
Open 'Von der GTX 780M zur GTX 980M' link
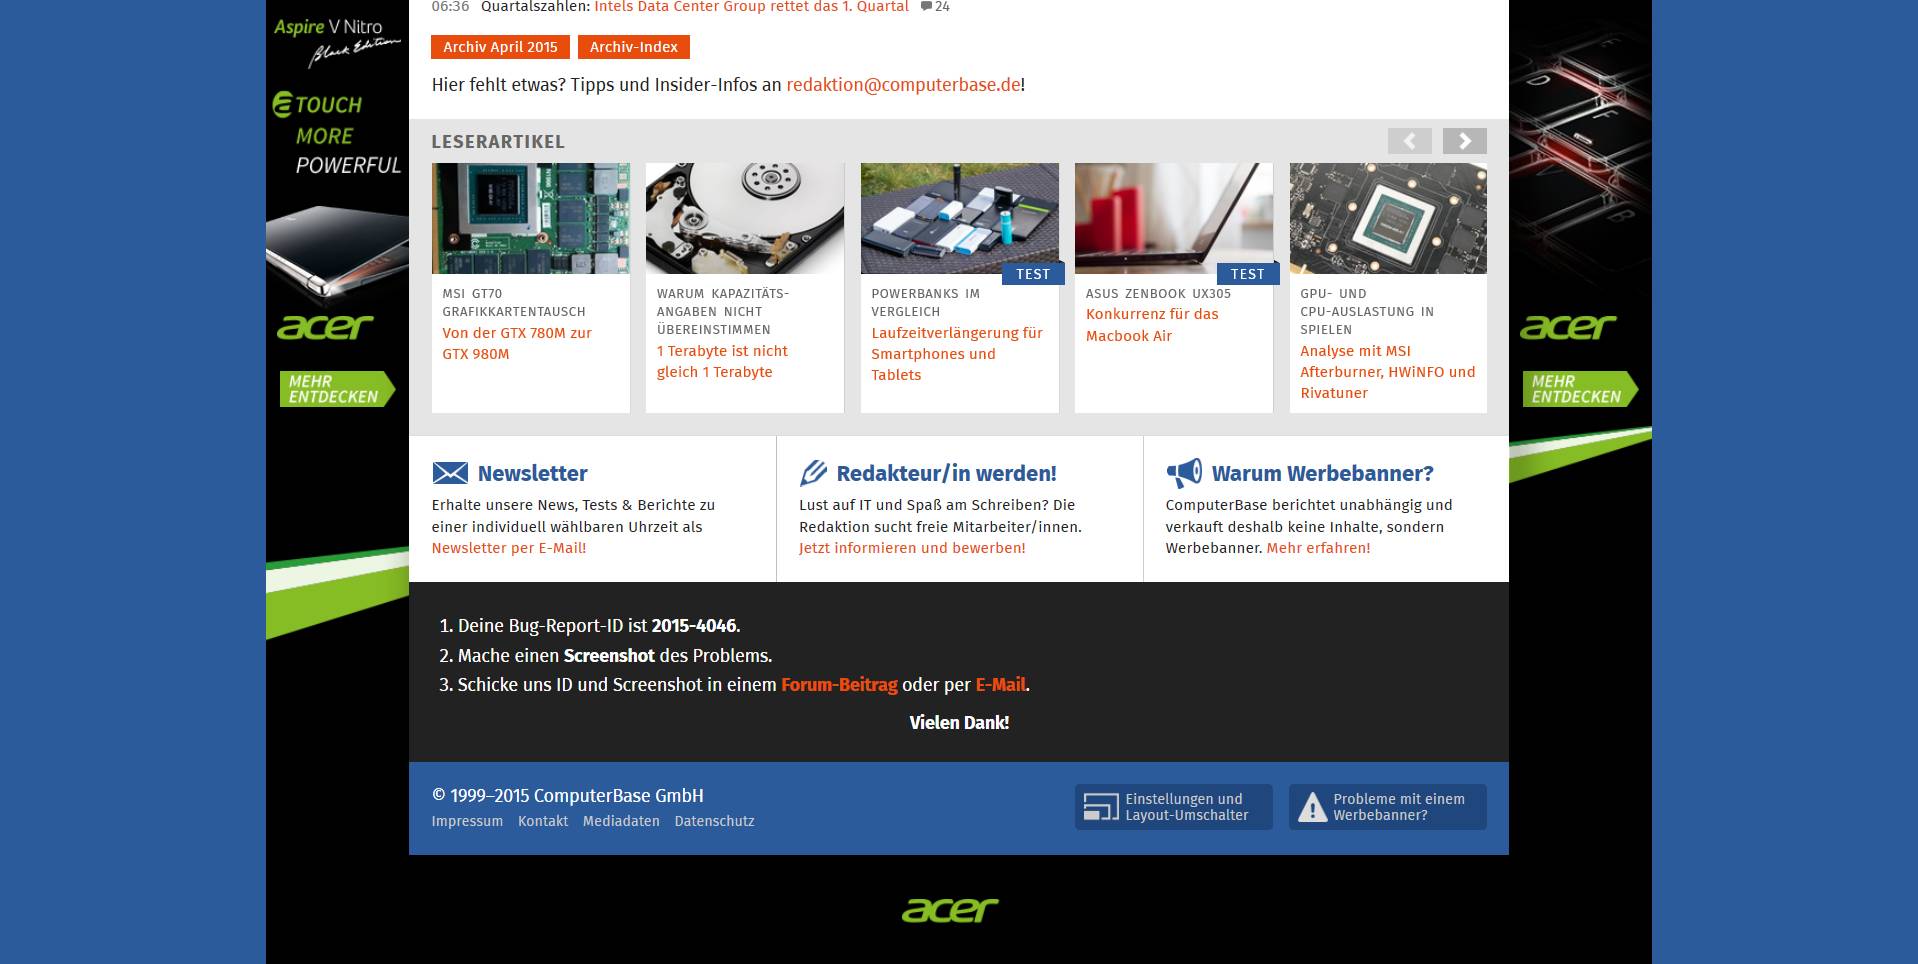(x=517, y=343)
